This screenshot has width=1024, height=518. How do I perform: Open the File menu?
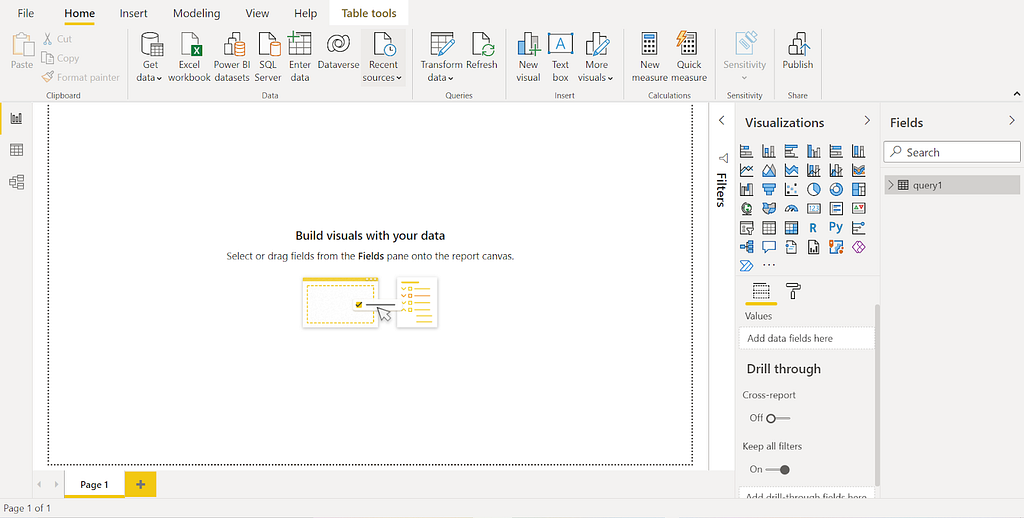point(26,13)
